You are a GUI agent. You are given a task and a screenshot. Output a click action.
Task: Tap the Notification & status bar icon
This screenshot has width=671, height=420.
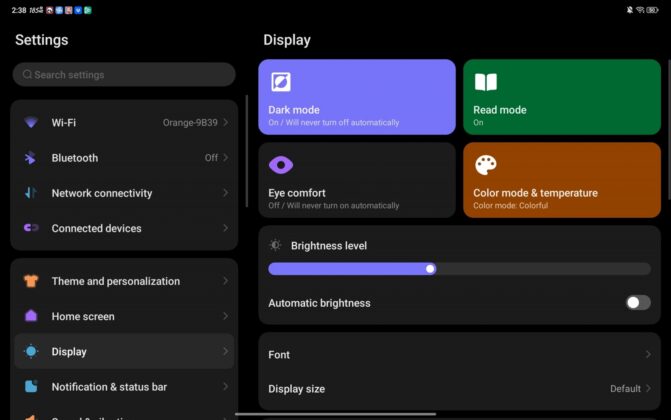point(31,387)
